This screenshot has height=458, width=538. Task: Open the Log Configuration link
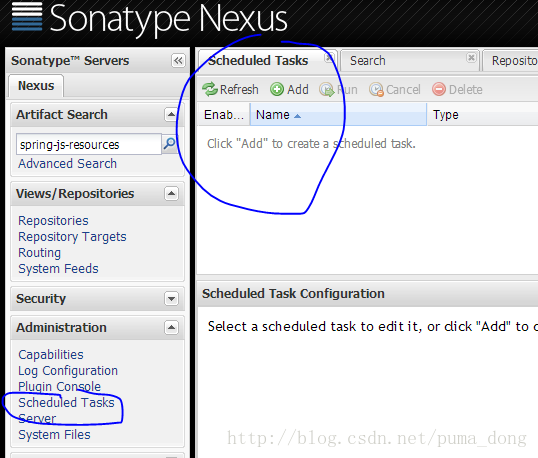(x=68, y=371)
